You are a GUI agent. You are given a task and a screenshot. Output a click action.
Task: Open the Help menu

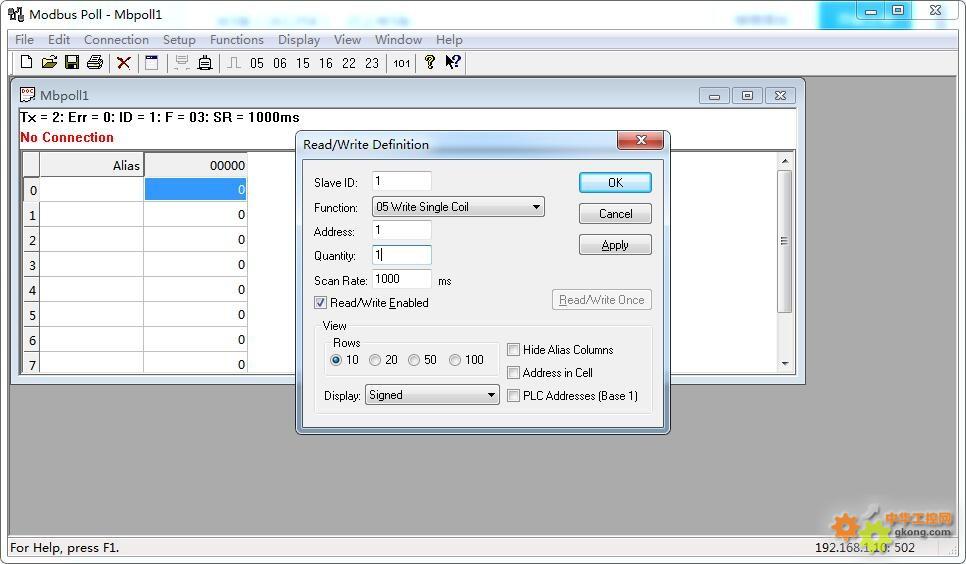click(449, 39)
